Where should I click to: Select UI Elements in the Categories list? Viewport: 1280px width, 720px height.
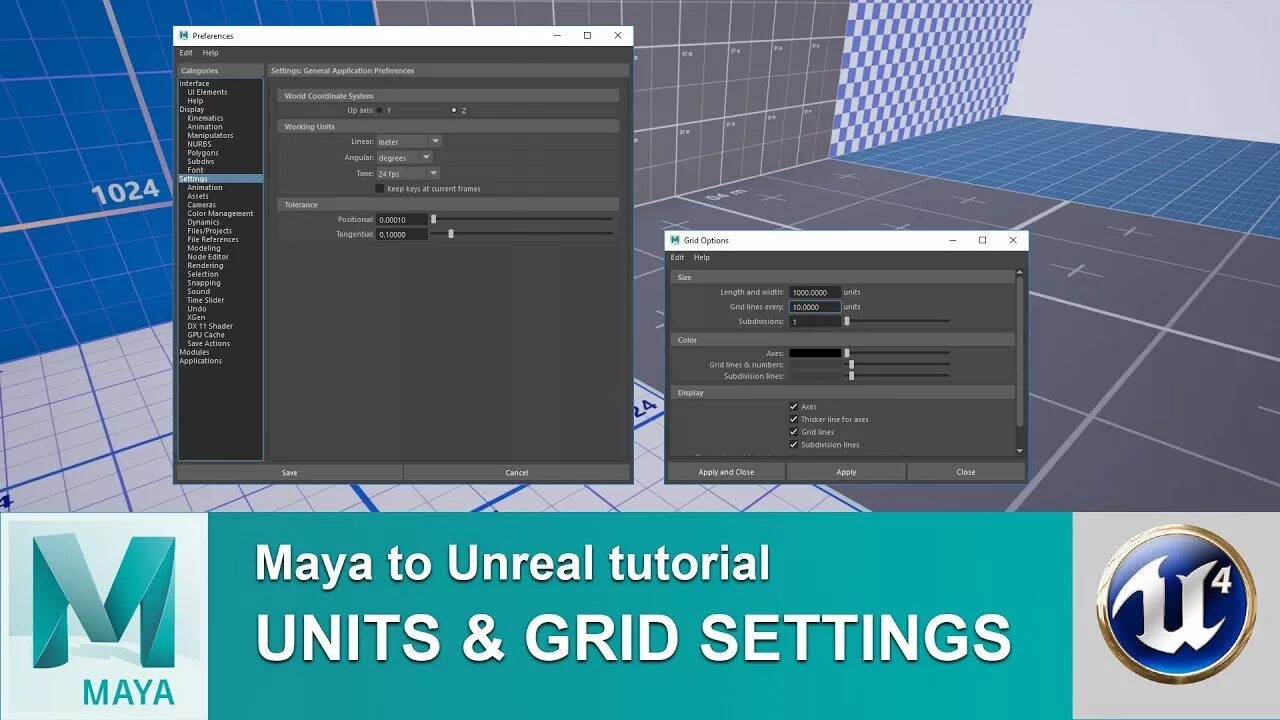click(207, 92)
